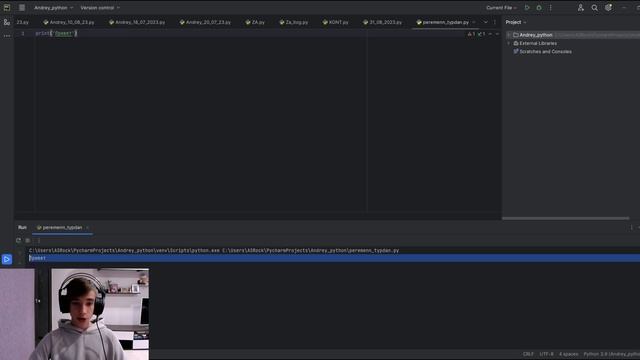Open editor tab options menu
The height and width of the screenshot is (360, 640).
[x=495, y=22]
